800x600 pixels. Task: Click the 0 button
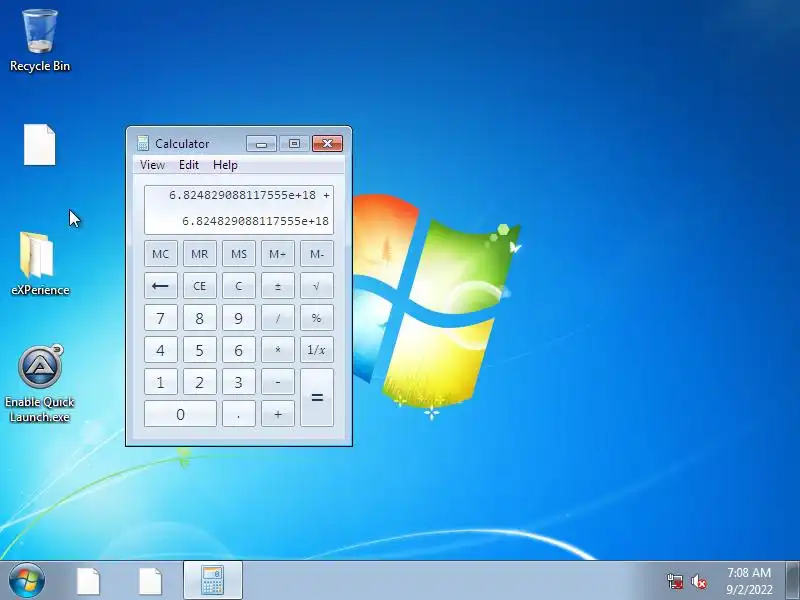point(180,414)
